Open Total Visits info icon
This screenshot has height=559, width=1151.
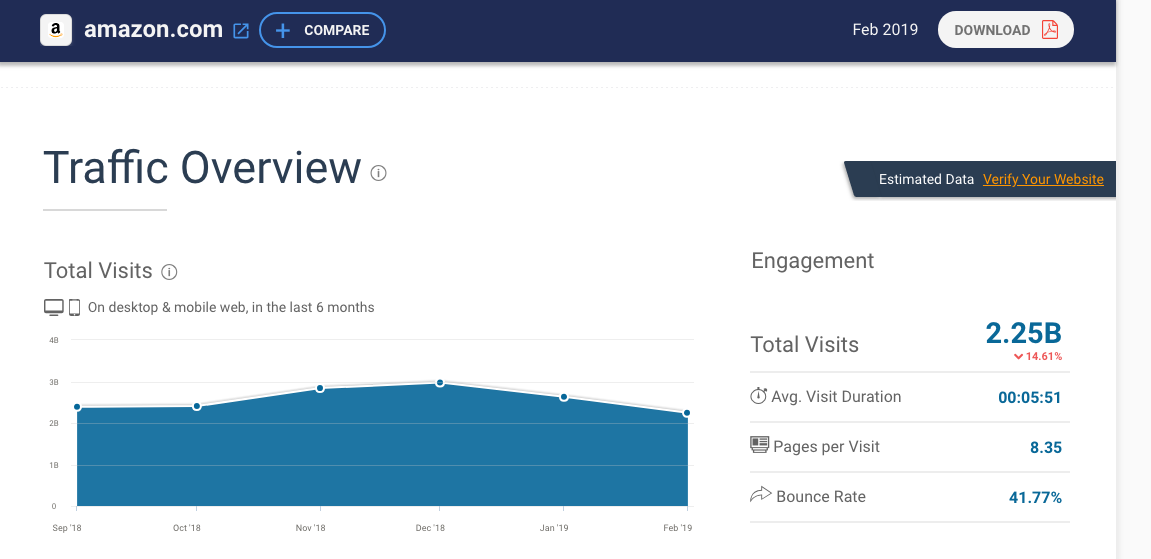click(169, 272)
